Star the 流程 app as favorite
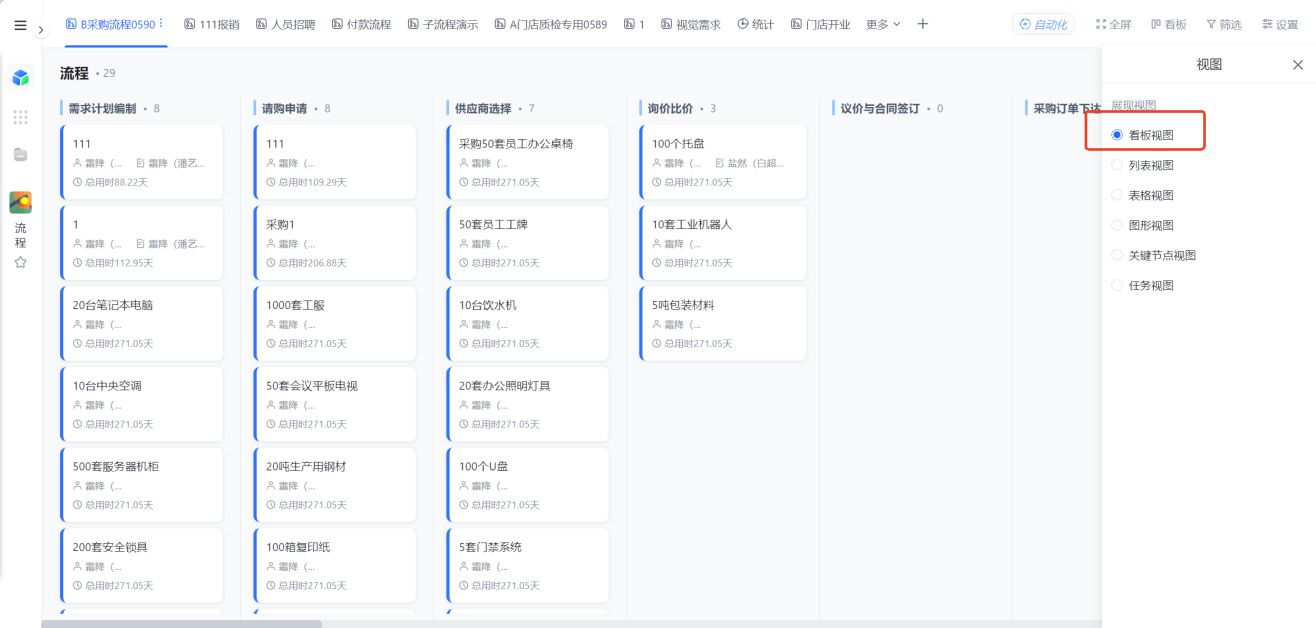The width and height of the screenshot is (1316, 628). pyautogui.click(x=20, y=262)
